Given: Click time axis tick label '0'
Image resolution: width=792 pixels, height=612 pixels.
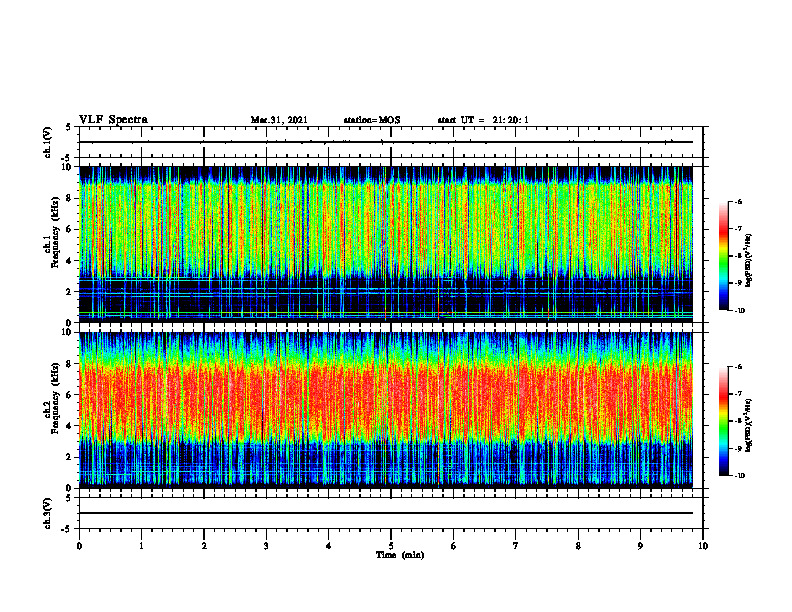Looking at the screenshot, I should coord(79,546).
